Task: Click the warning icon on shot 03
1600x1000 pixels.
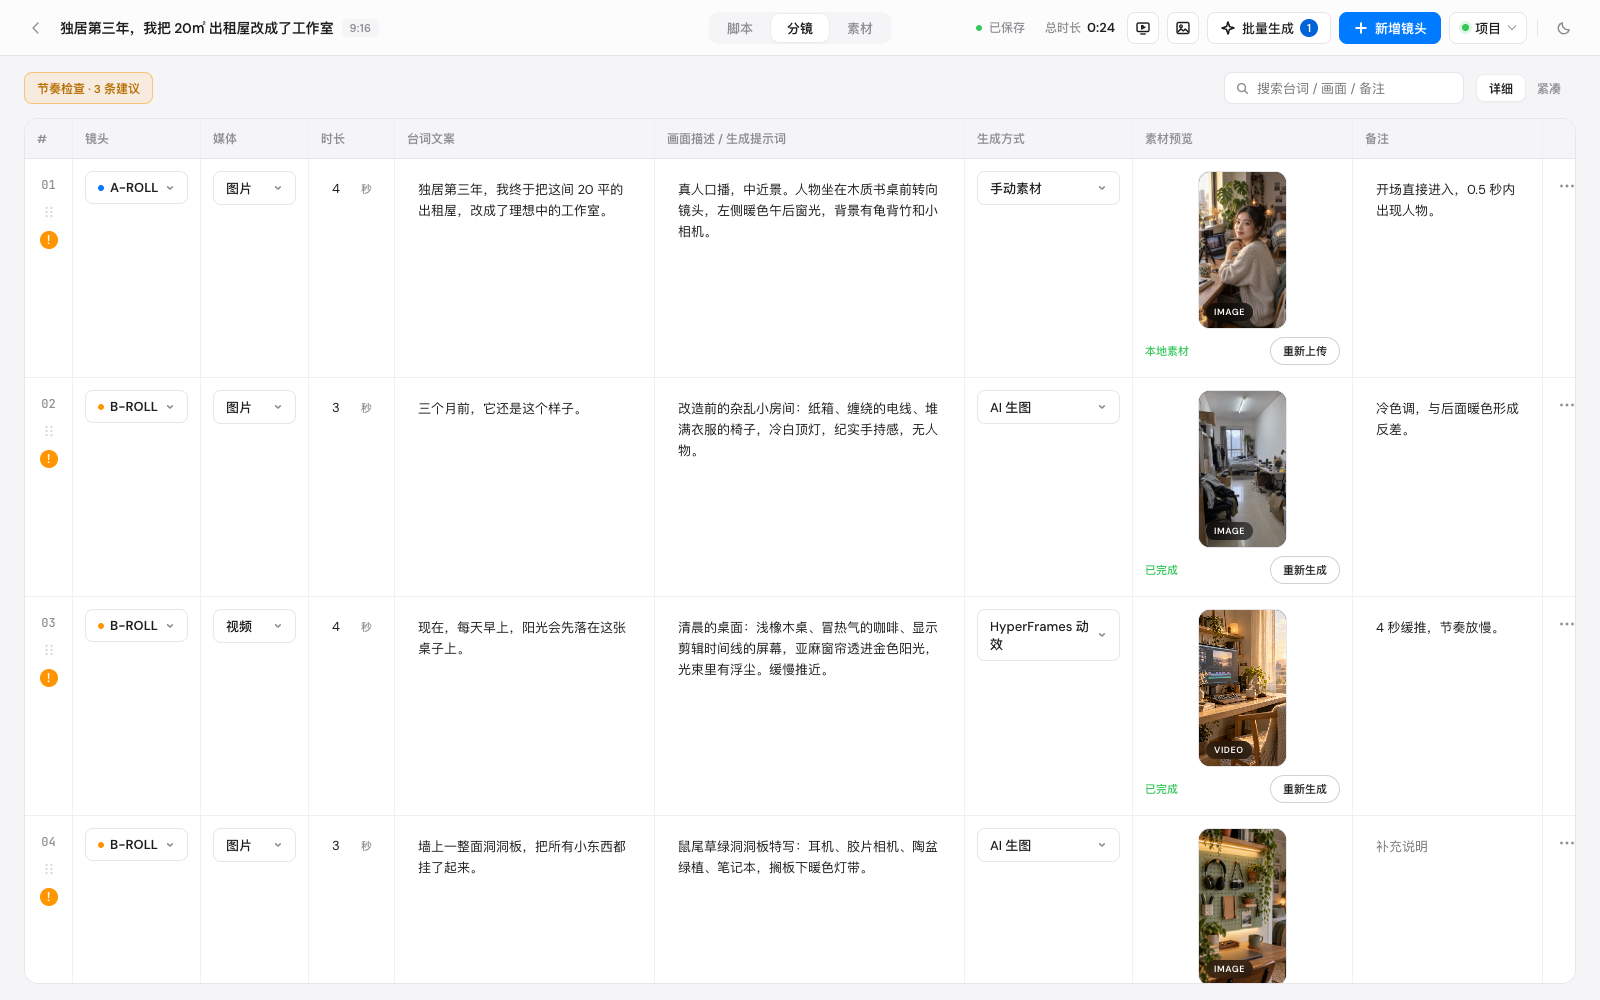Action: (x=49, y=678)
